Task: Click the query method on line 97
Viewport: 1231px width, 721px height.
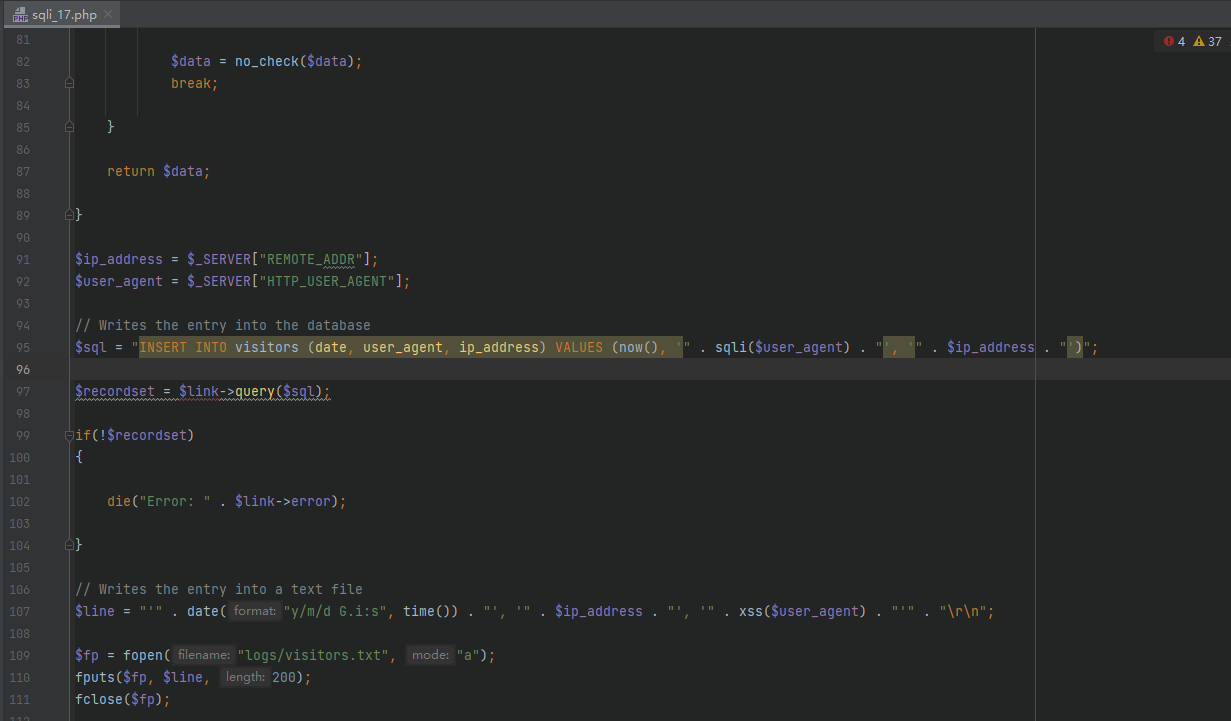Action: [255, 392]
